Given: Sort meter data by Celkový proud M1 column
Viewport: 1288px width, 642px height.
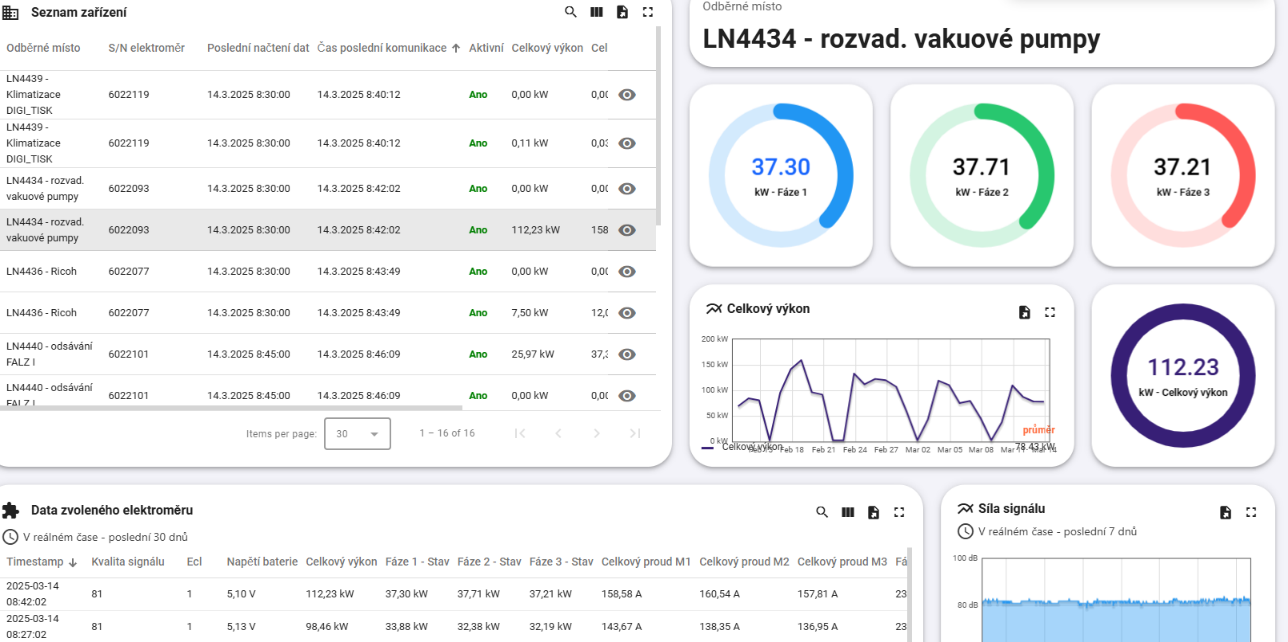Looking at the screenshot, I should coord(646,562).
